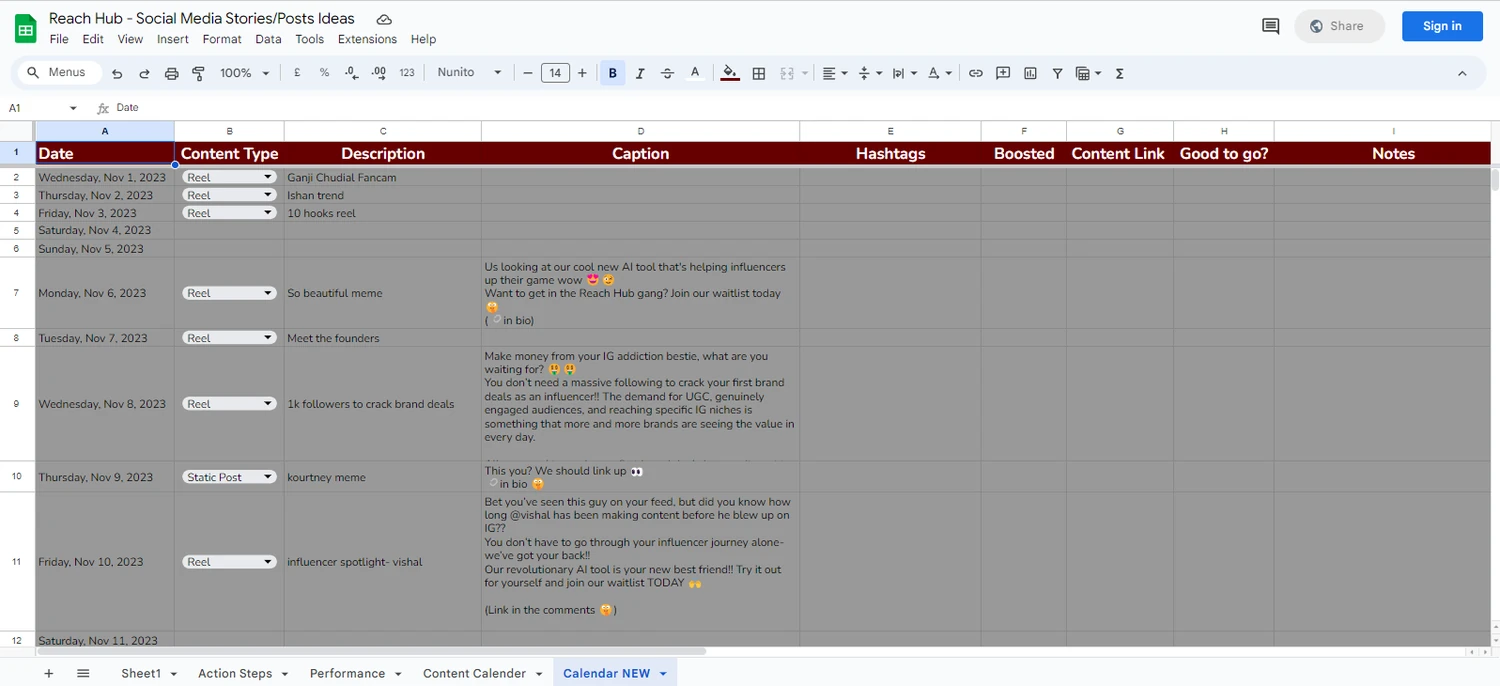Open the text color picker
The image size is (1500, 686).
pos(695,73)
